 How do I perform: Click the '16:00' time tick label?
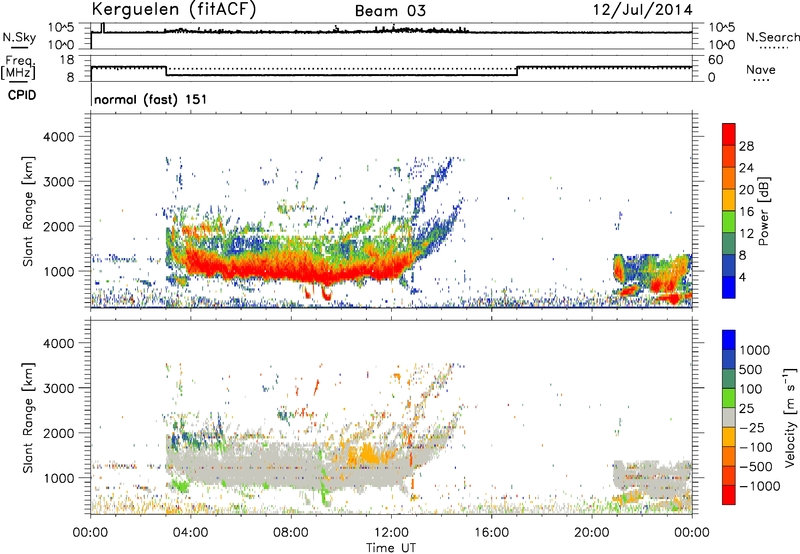(x=491, y=533)
